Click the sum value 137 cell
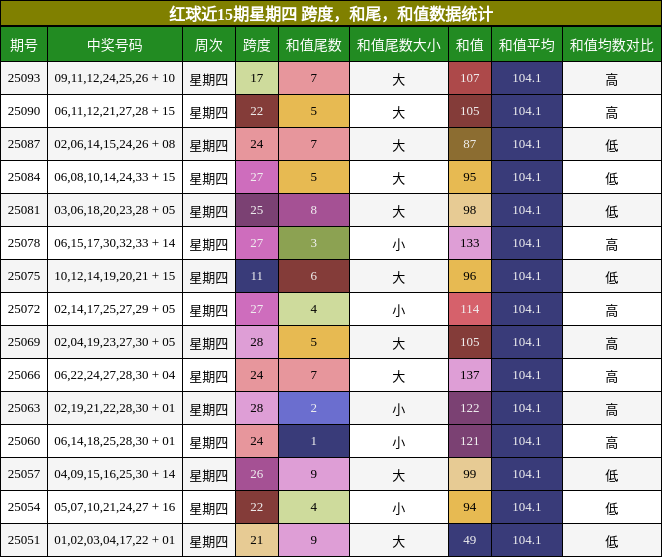Image resolution: width=662 pixels, height=557 pixels. 470,375
